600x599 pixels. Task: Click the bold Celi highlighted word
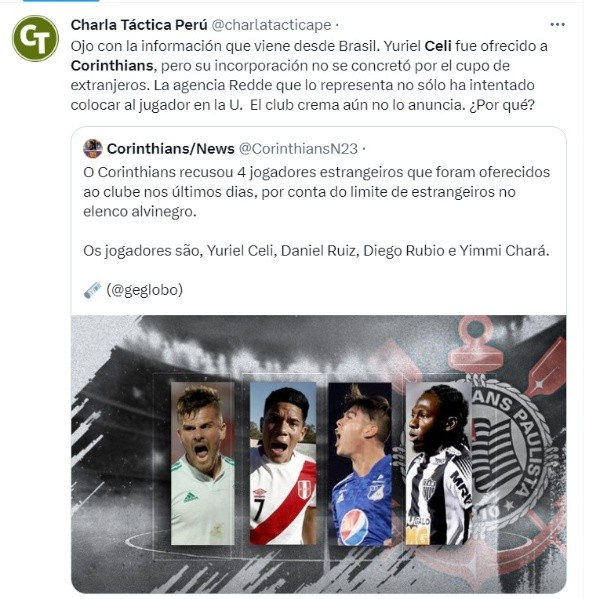click(438, 46)
